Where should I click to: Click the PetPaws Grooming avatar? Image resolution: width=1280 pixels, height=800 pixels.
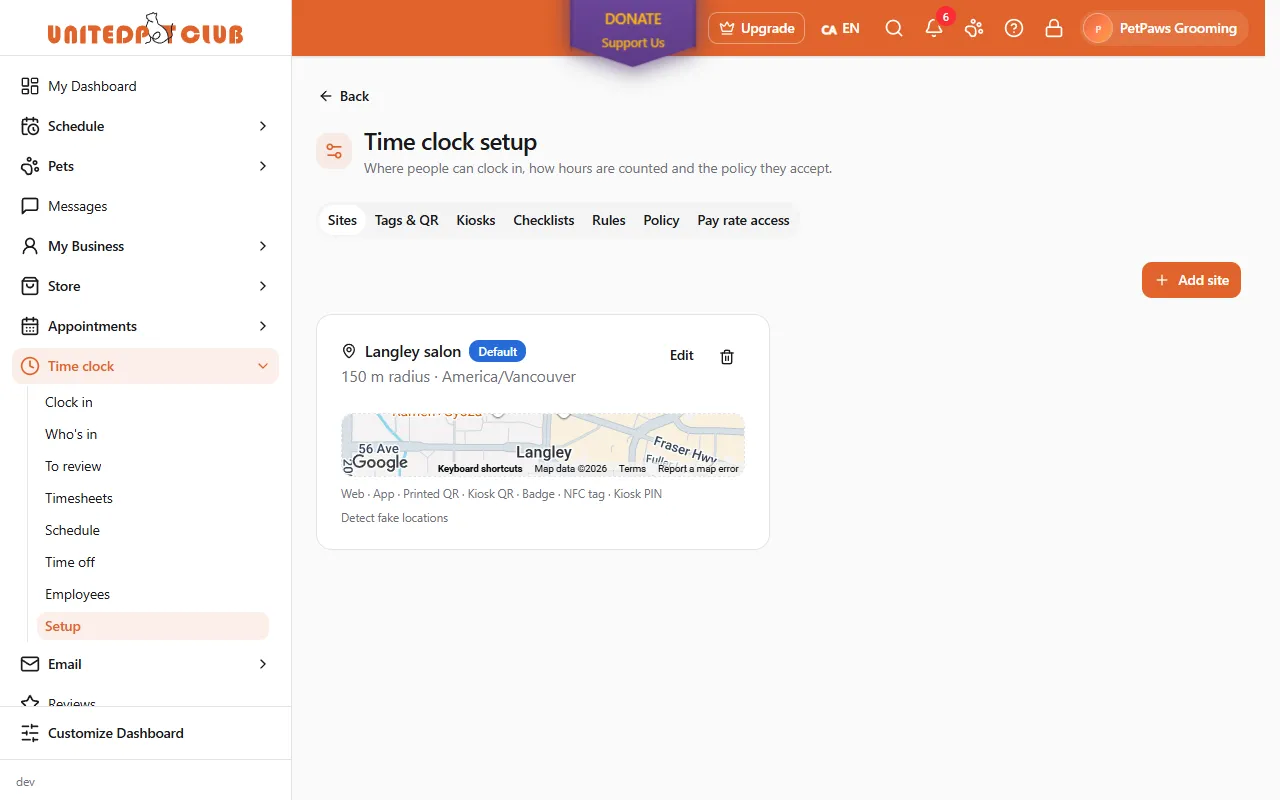1098,28
